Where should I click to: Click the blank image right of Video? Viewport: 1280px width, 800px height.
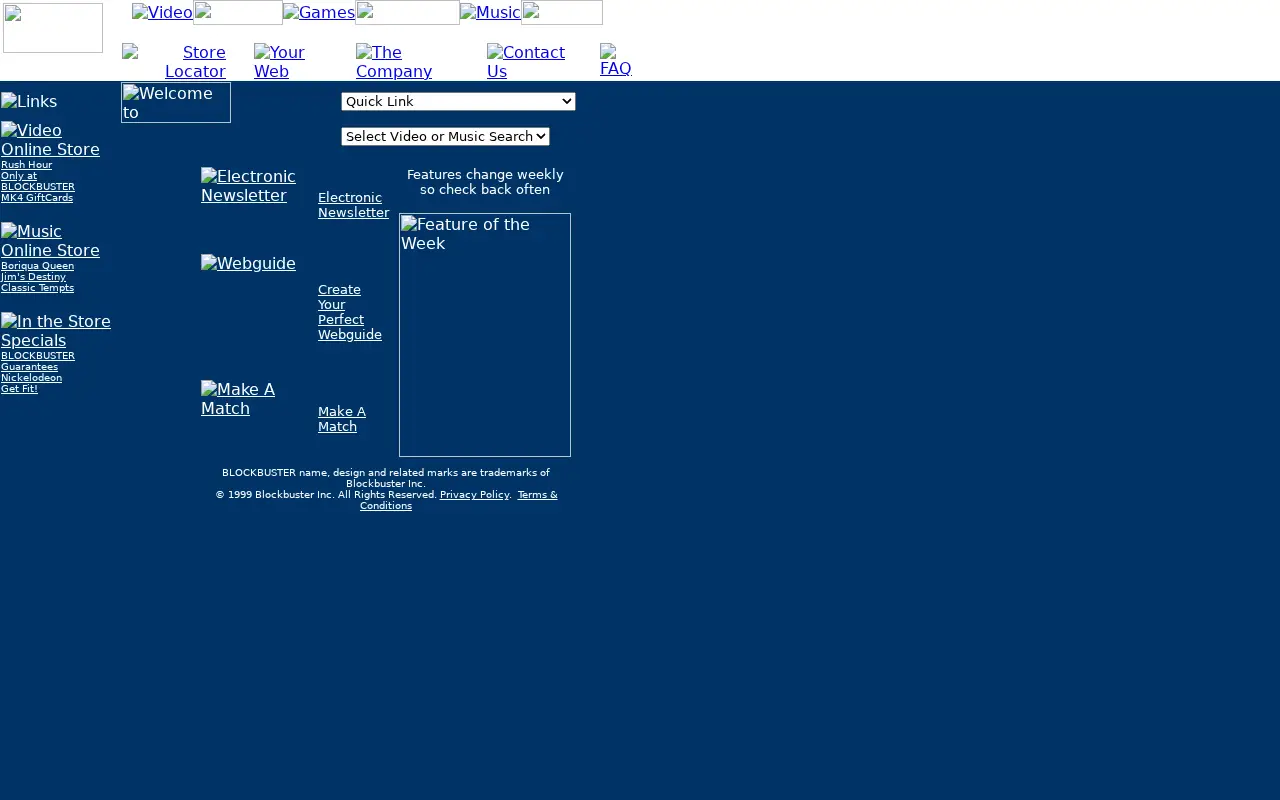[238, 12]
